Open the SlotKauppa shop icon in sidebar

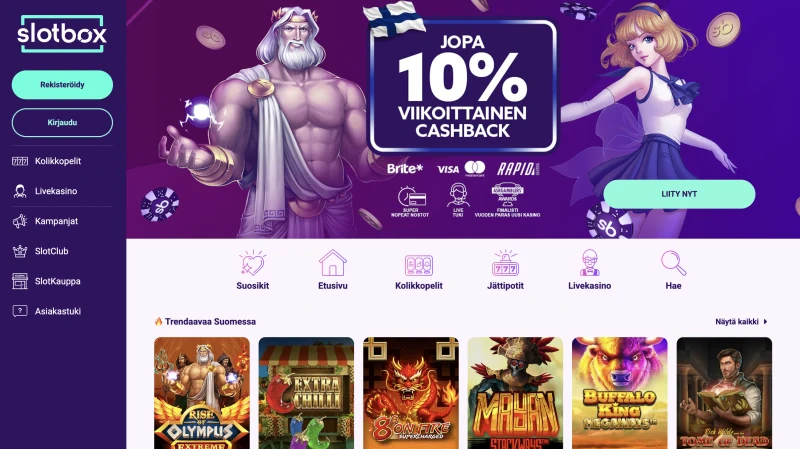[20, 281]
